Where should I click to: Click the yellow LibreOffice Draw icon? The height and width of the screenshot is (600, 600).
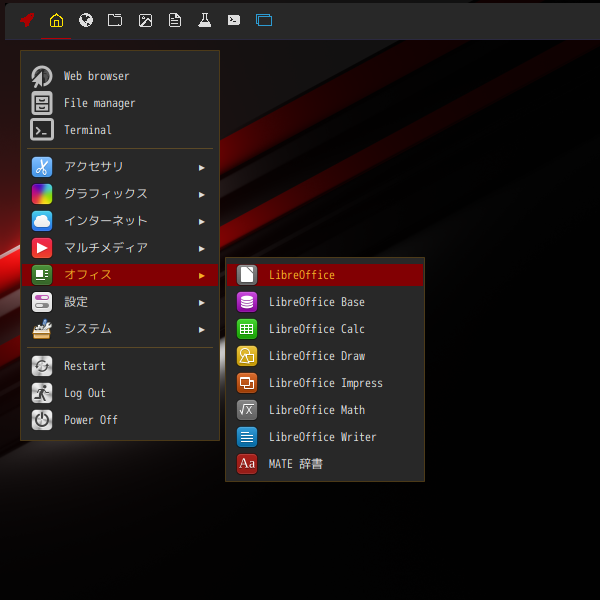click(247, 356)
